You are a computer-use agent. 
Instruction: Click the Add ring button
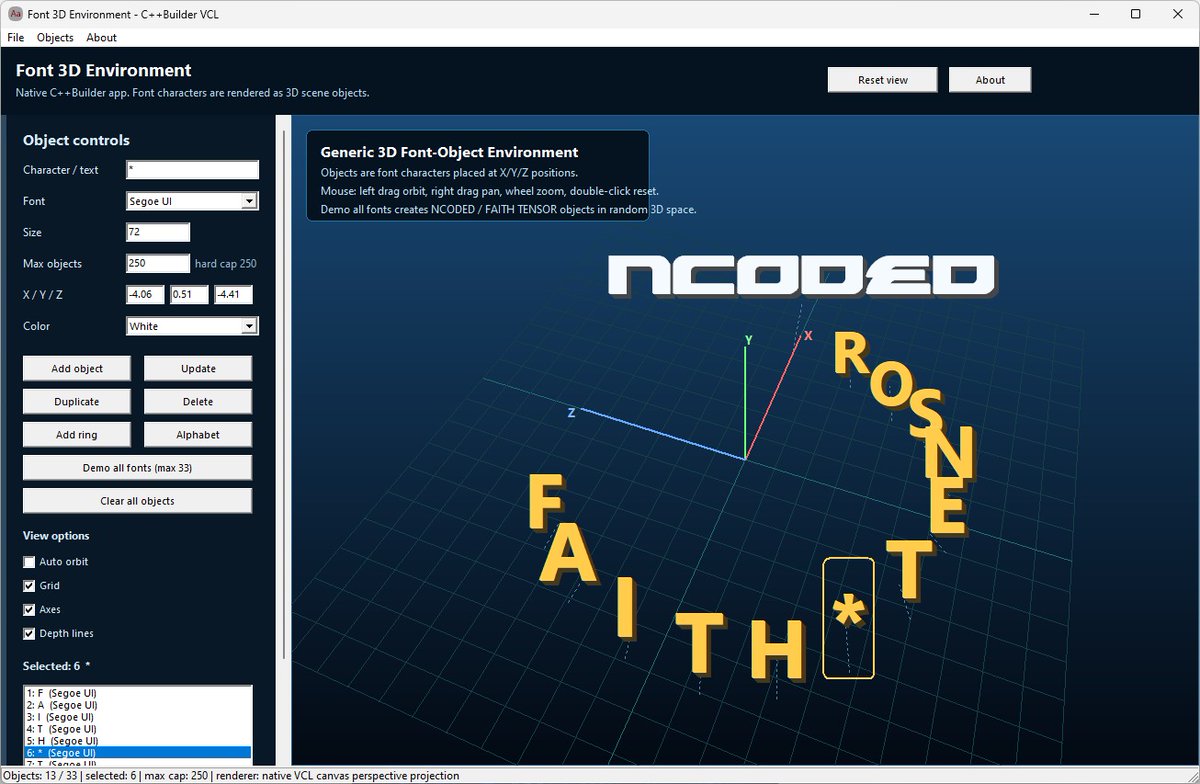77,434
